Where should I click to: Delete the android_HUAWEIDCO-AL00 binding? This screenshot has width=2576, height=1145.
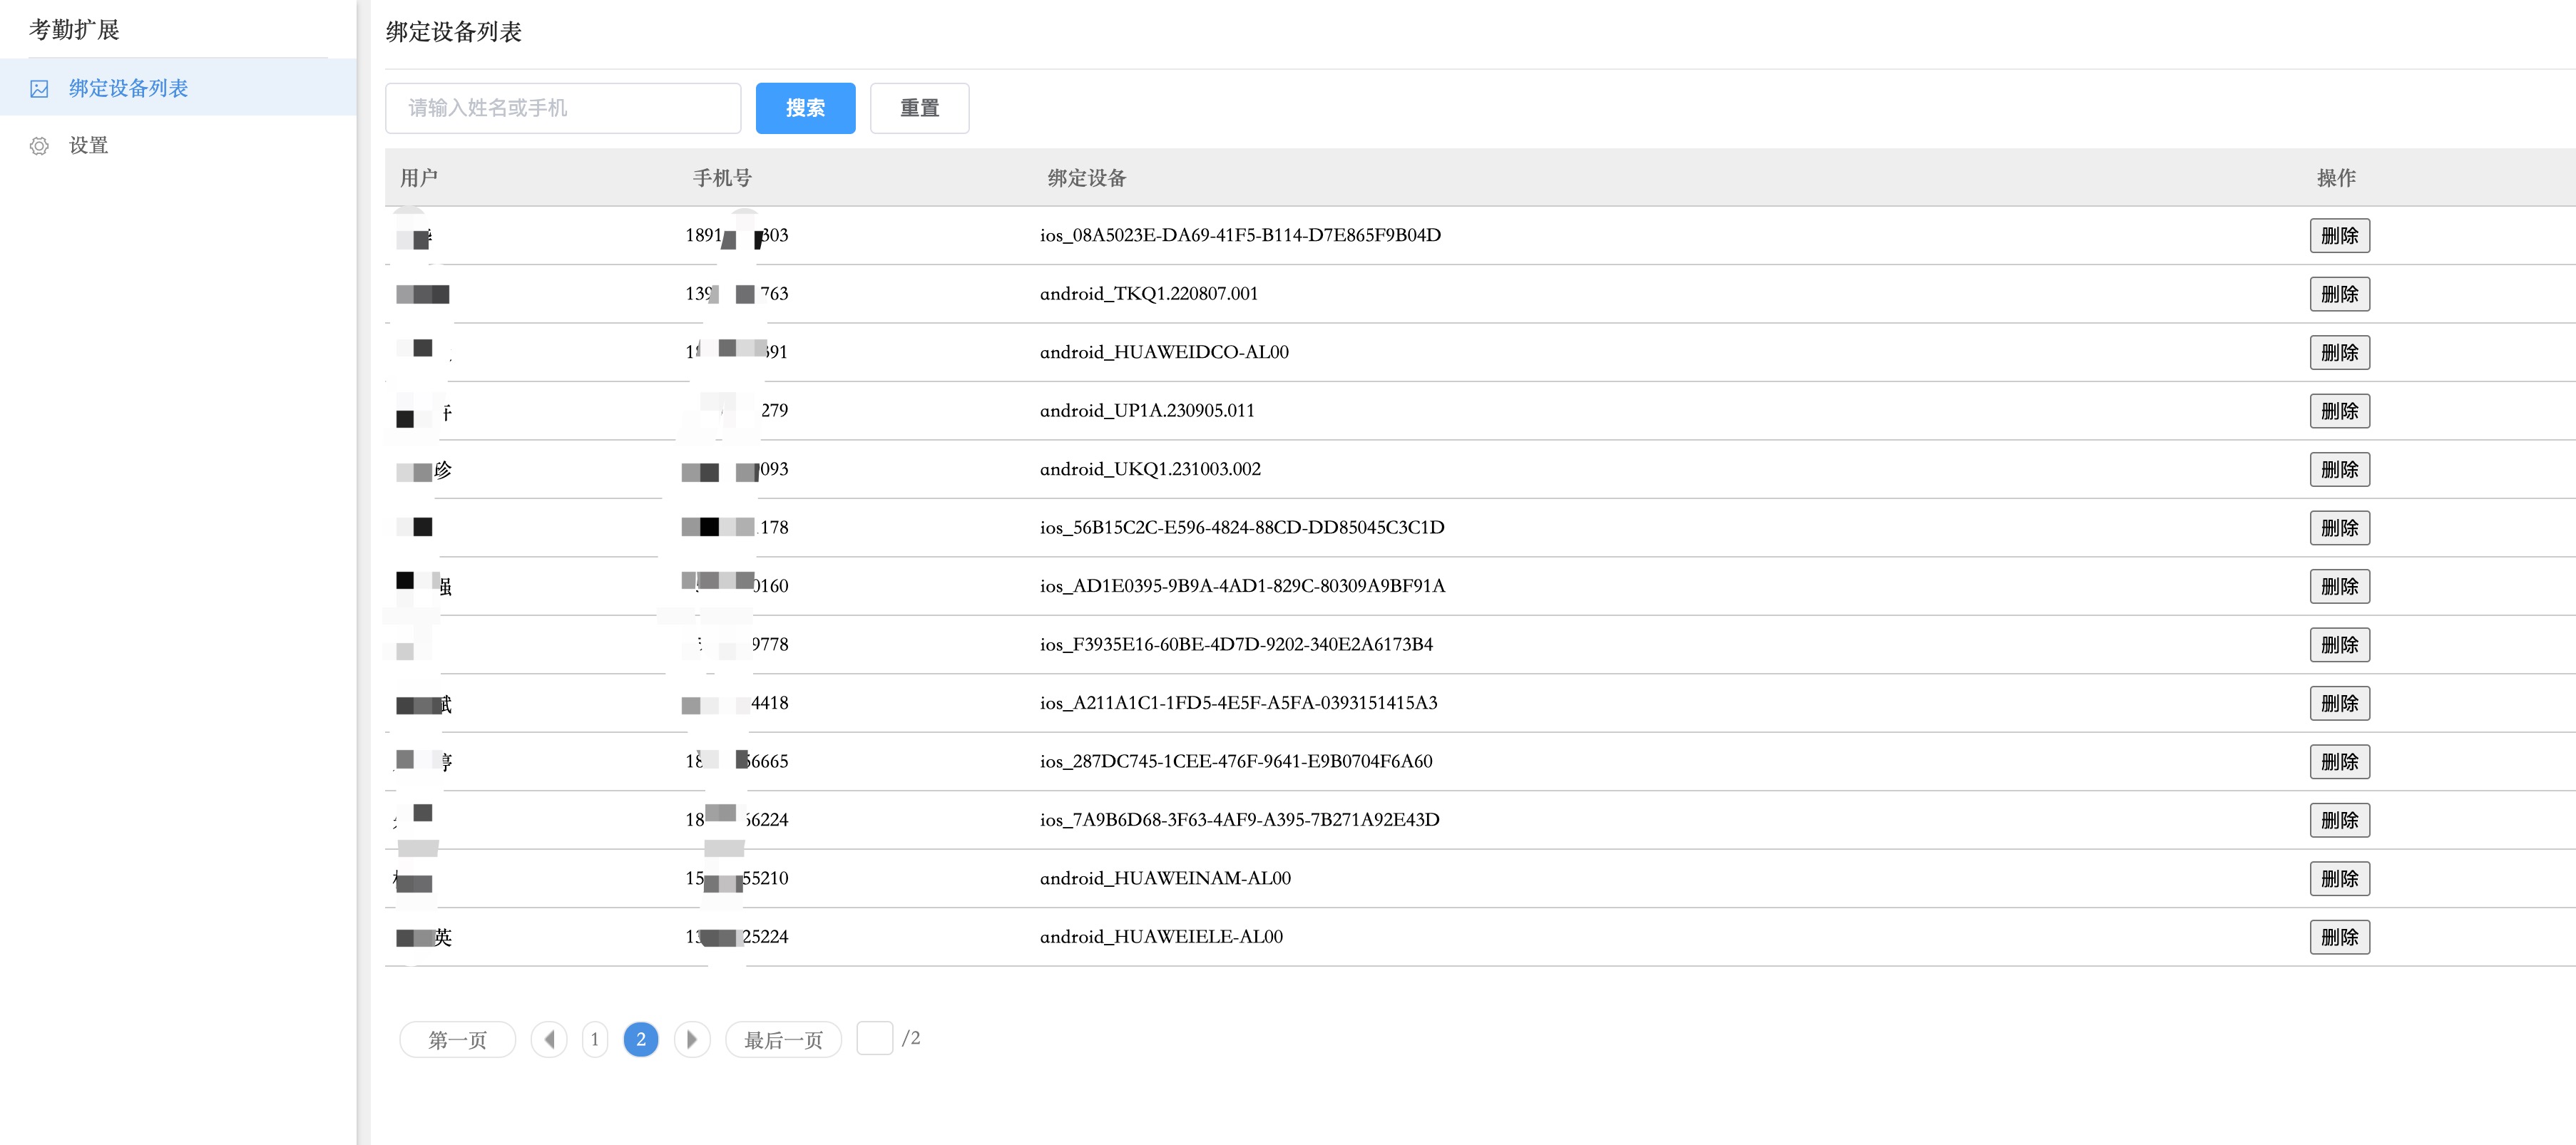(2339, 352)
